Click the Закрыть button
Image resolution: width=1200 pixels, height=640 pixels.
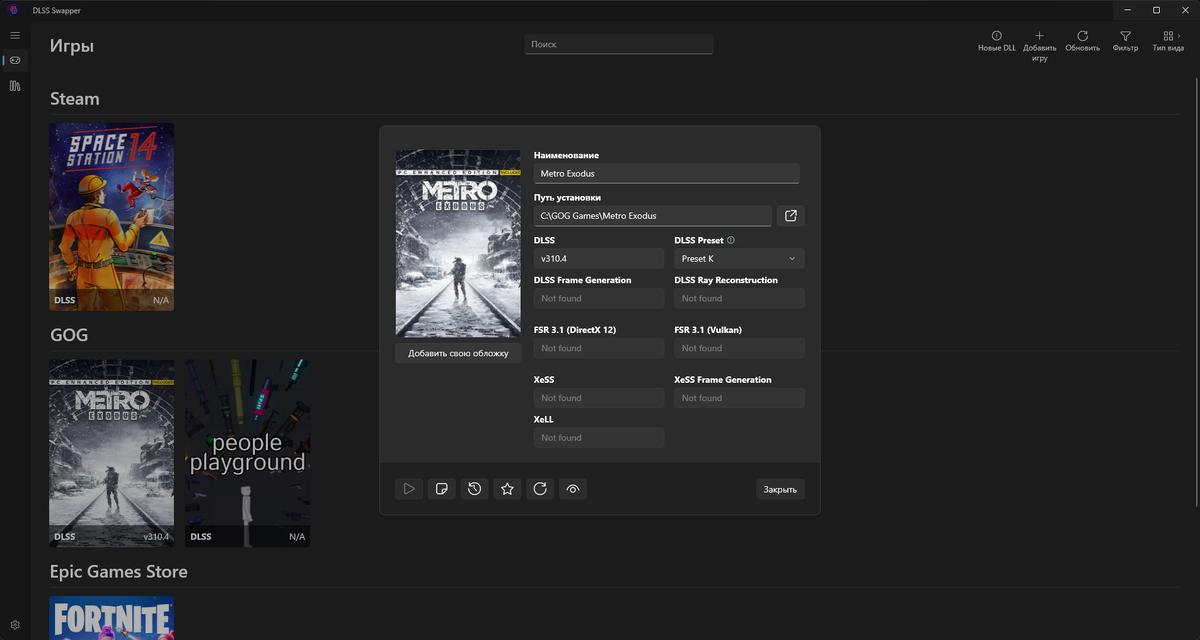point(780,489)
